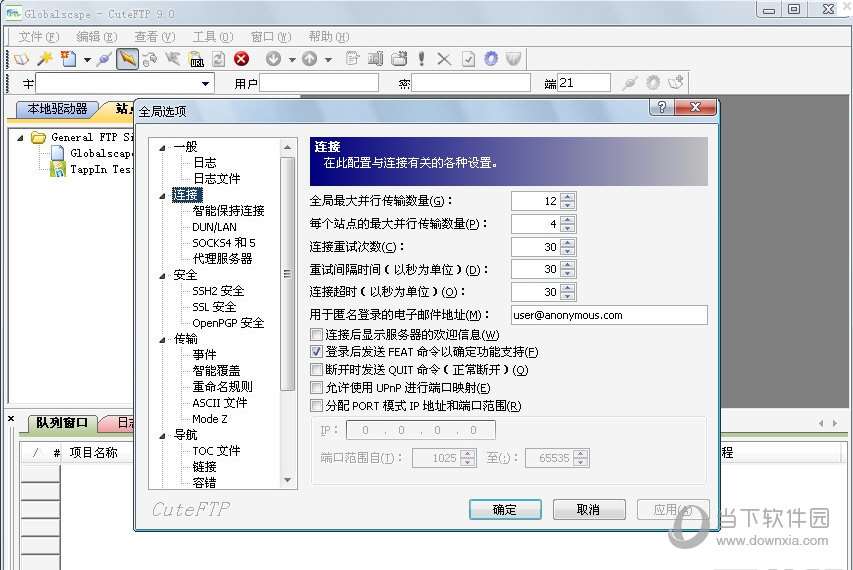Image resolution: width=853 pixels, height=570 pixels.
Task: Click the options tree scrollbar down arrow
Action: click(288, 480)
